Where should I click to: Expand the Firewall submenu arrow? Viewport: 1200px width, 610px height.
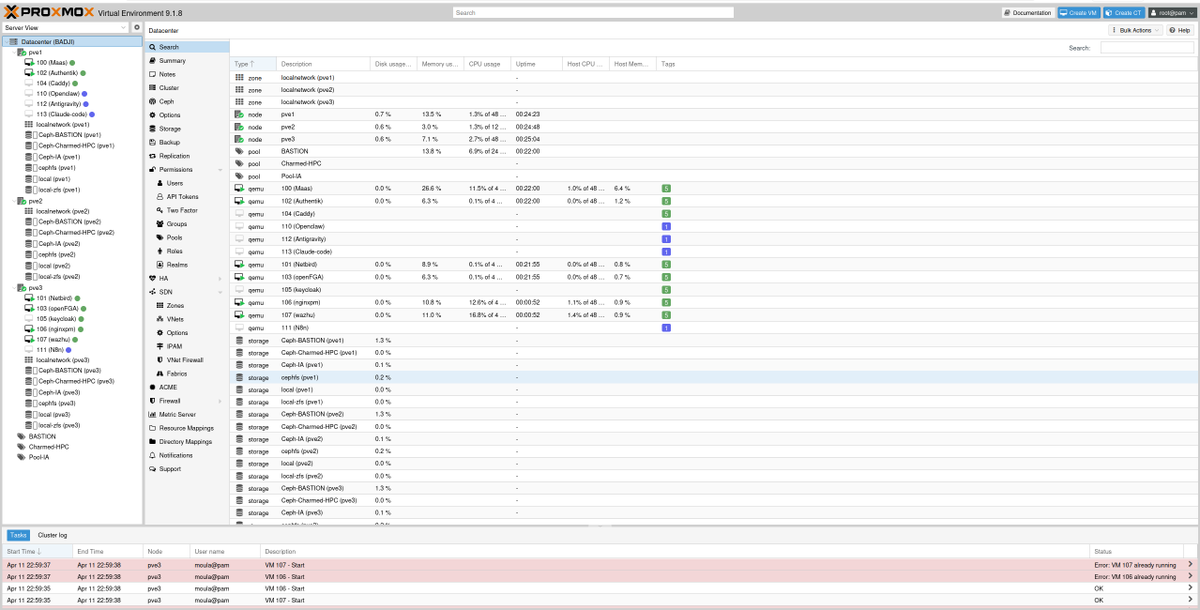220,400
